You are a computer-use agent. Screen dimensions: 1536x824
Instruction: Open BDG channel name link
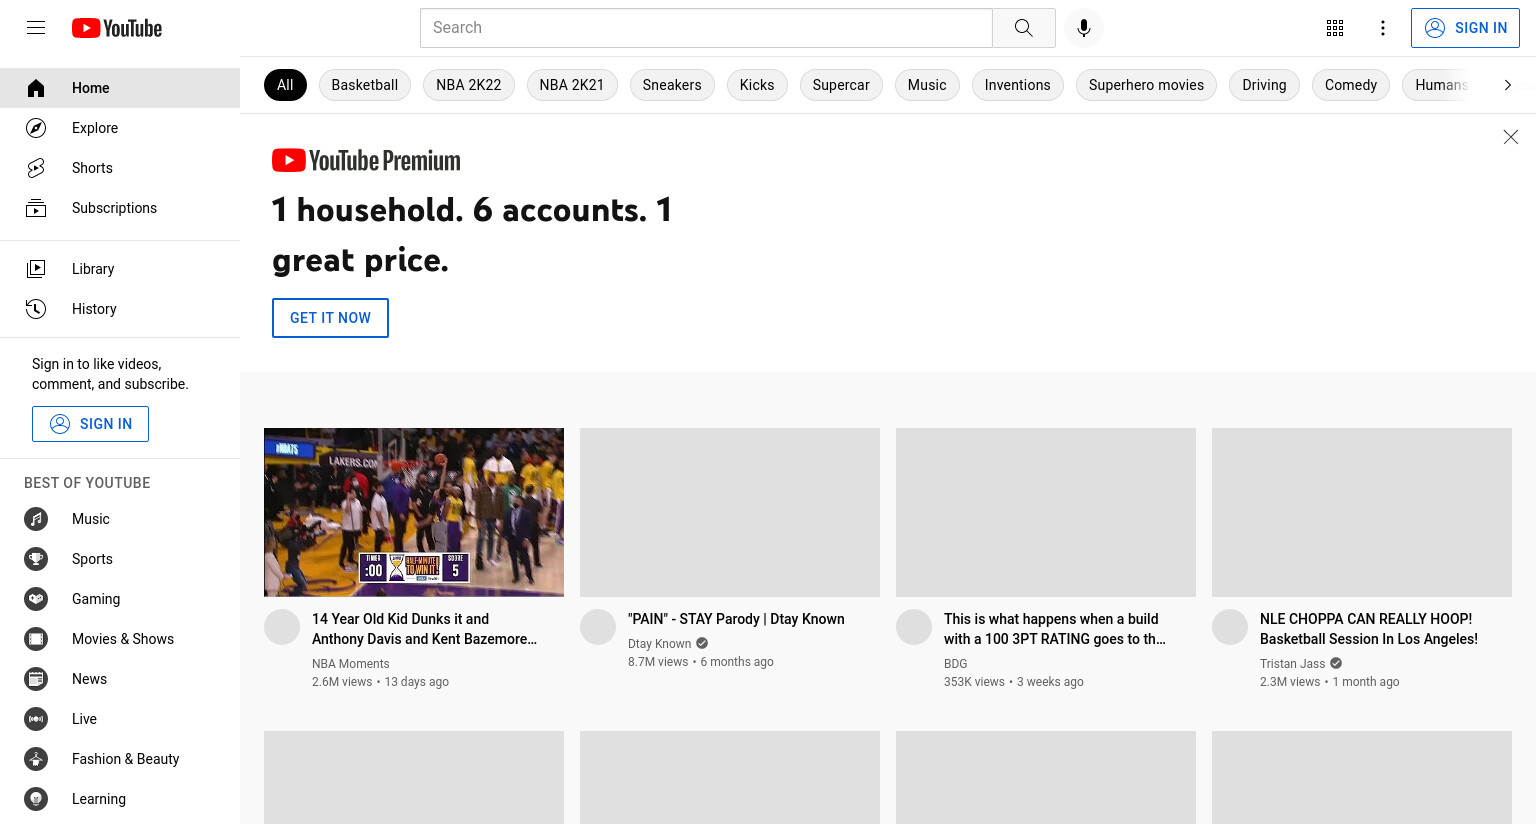(956, 664)
